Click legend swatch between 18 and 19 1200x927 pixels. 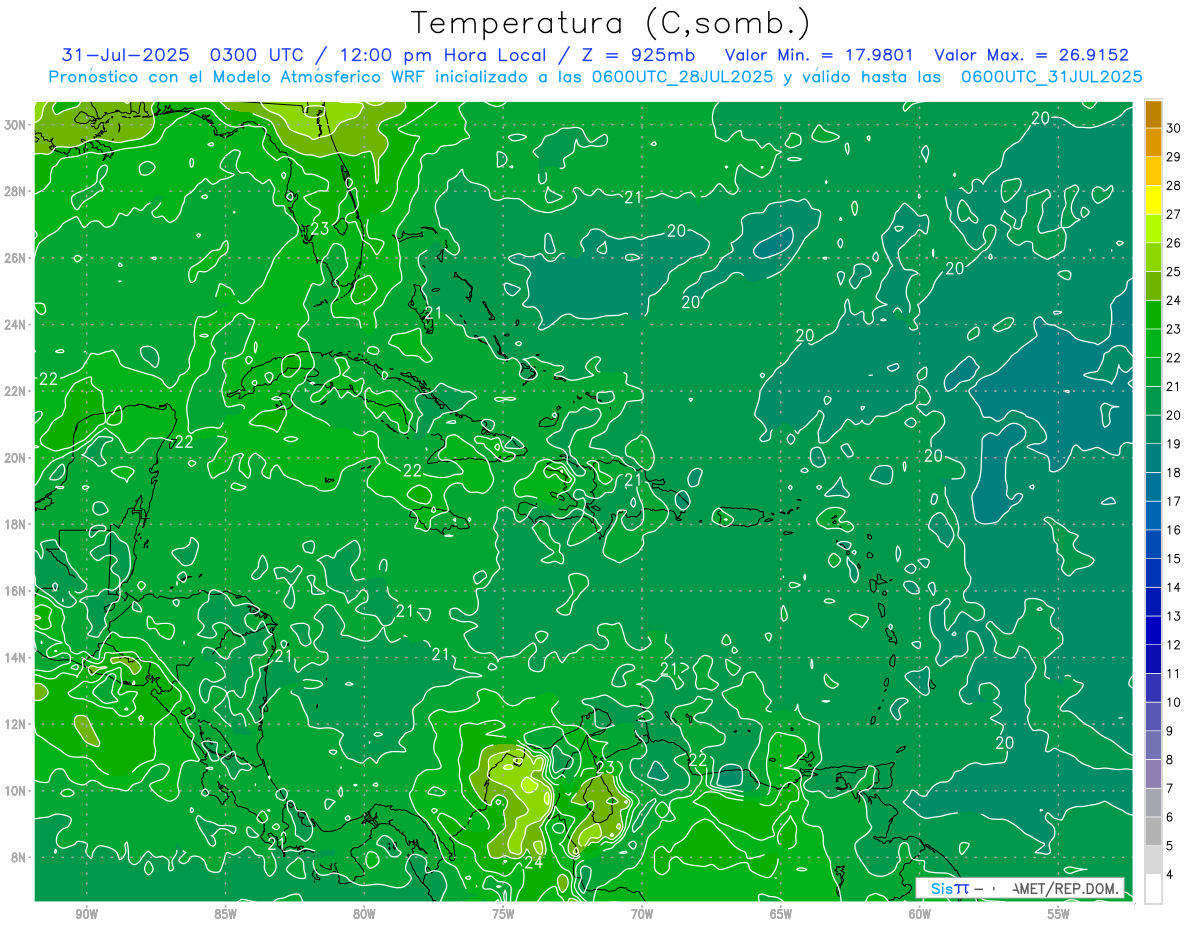click(1153, 459)
